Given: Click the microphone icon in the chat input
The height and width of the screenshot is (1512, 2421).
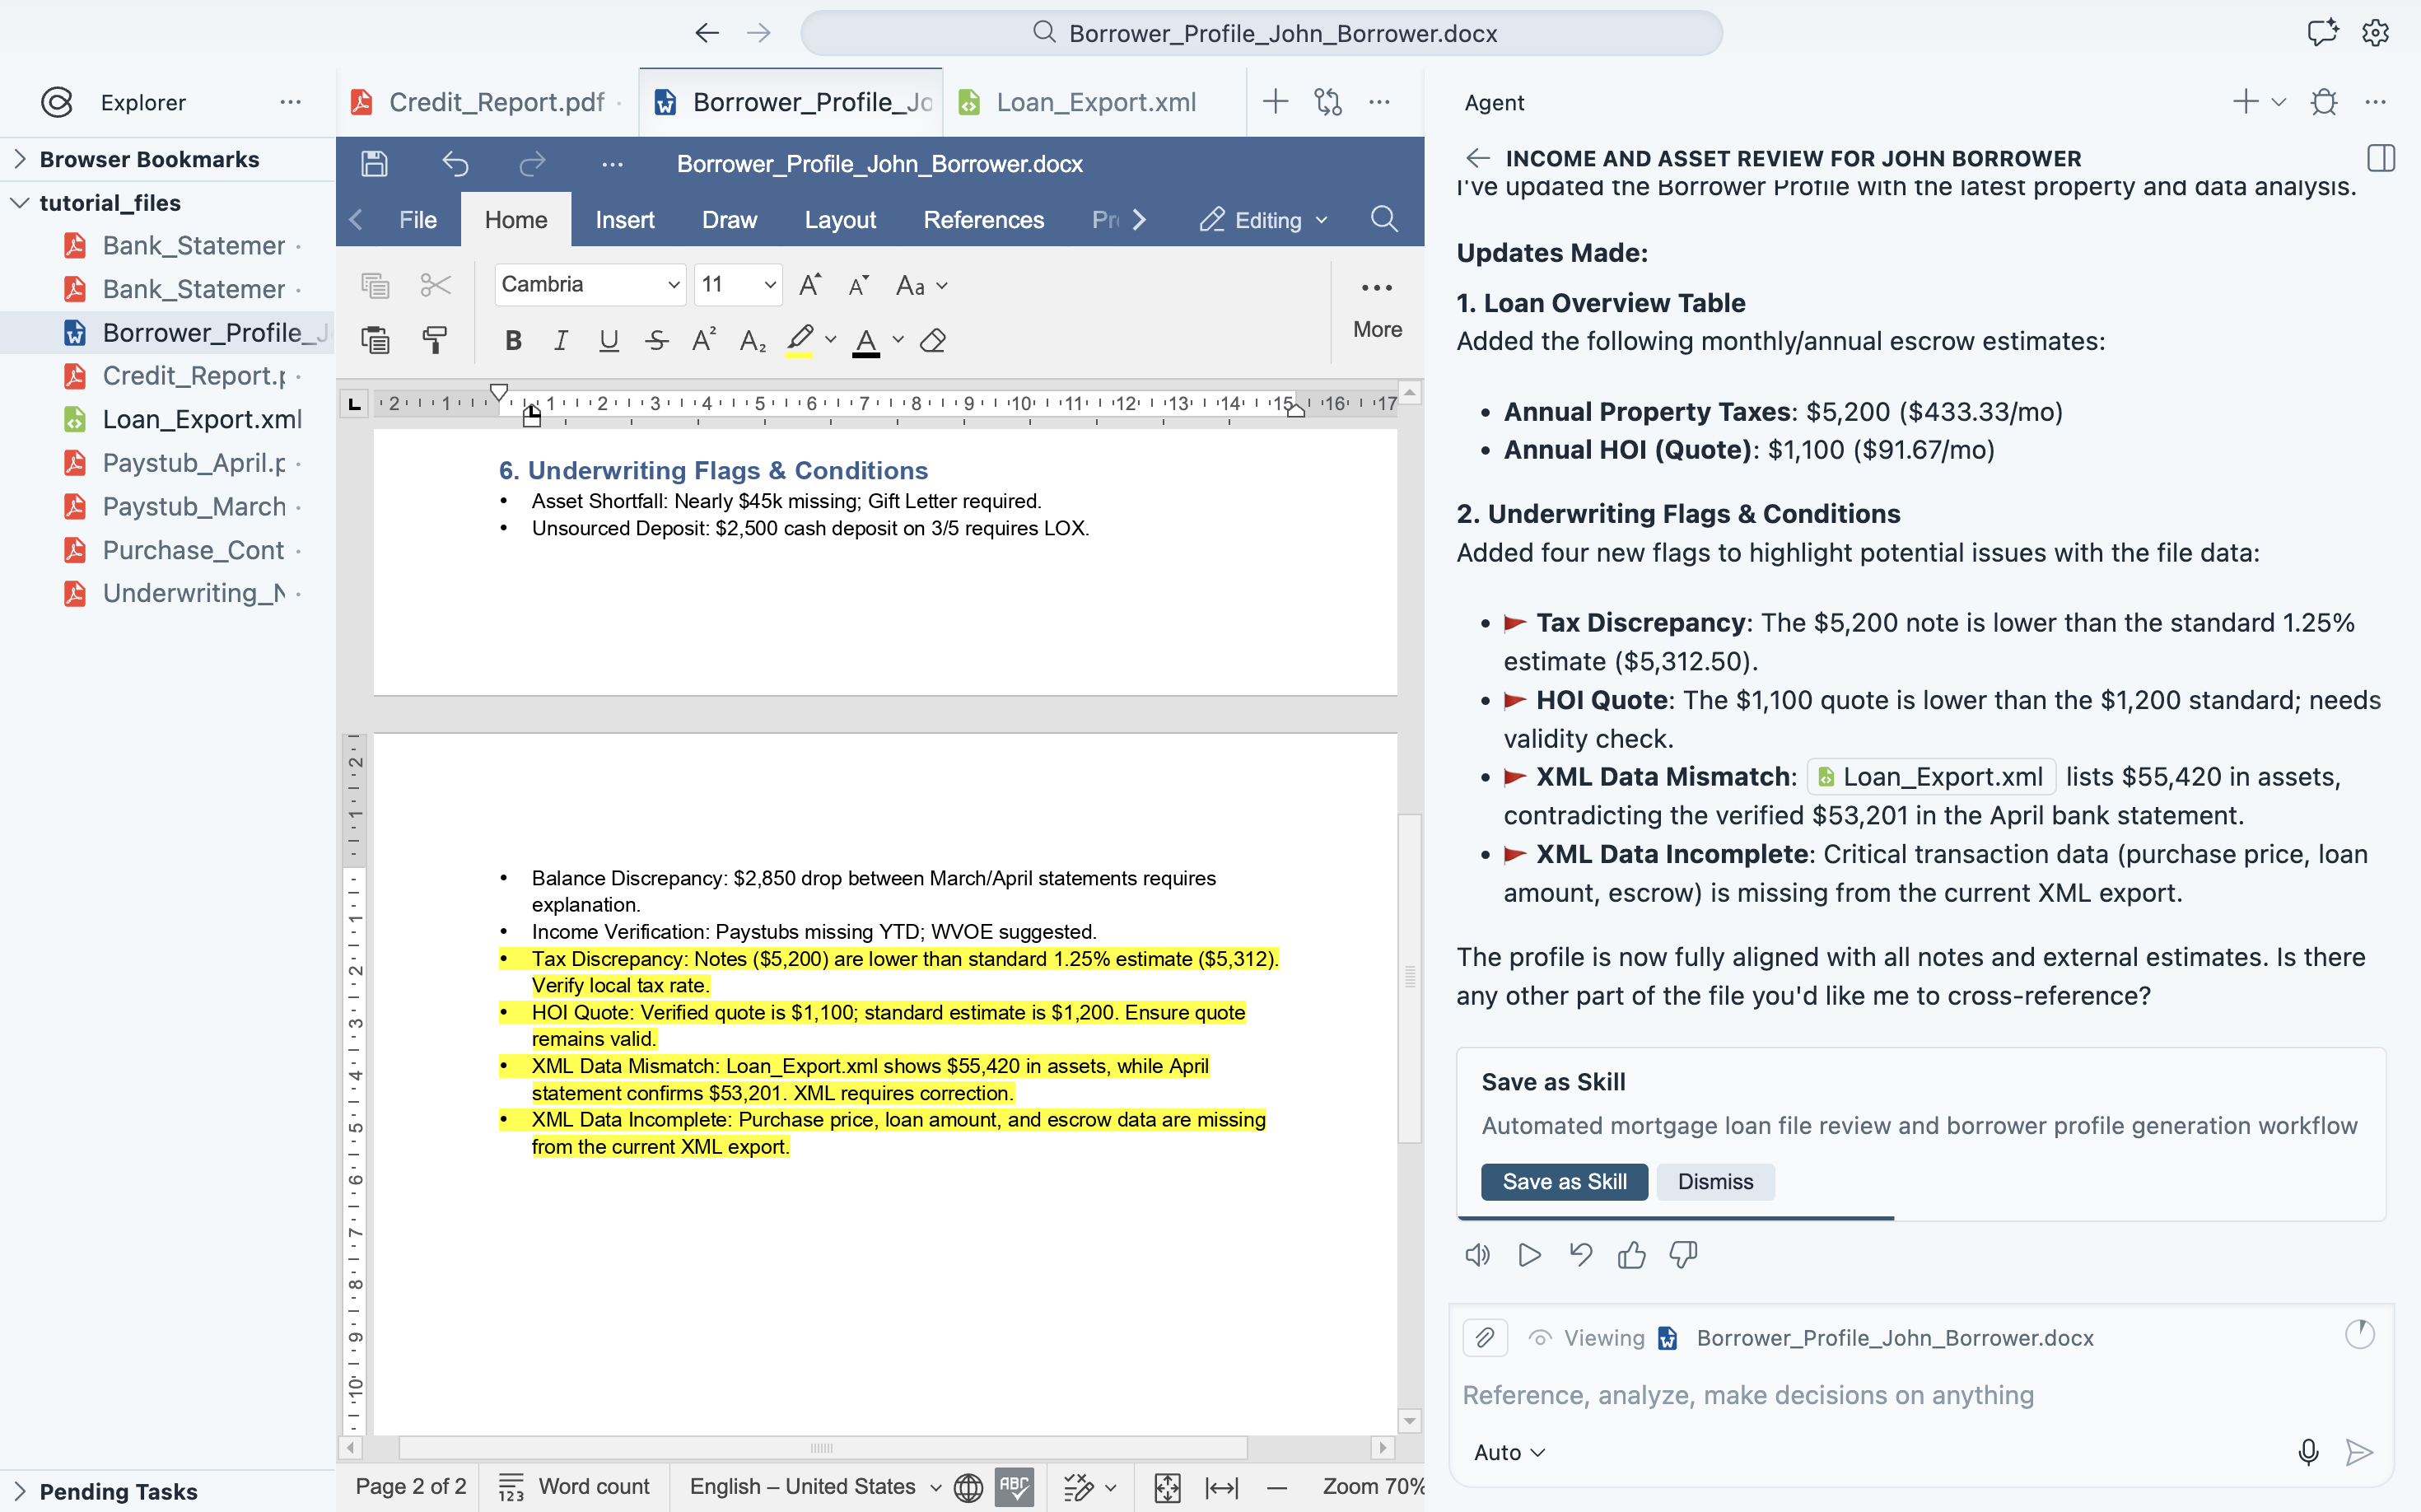Looking at the screenshot, I should (2308, 1452).
